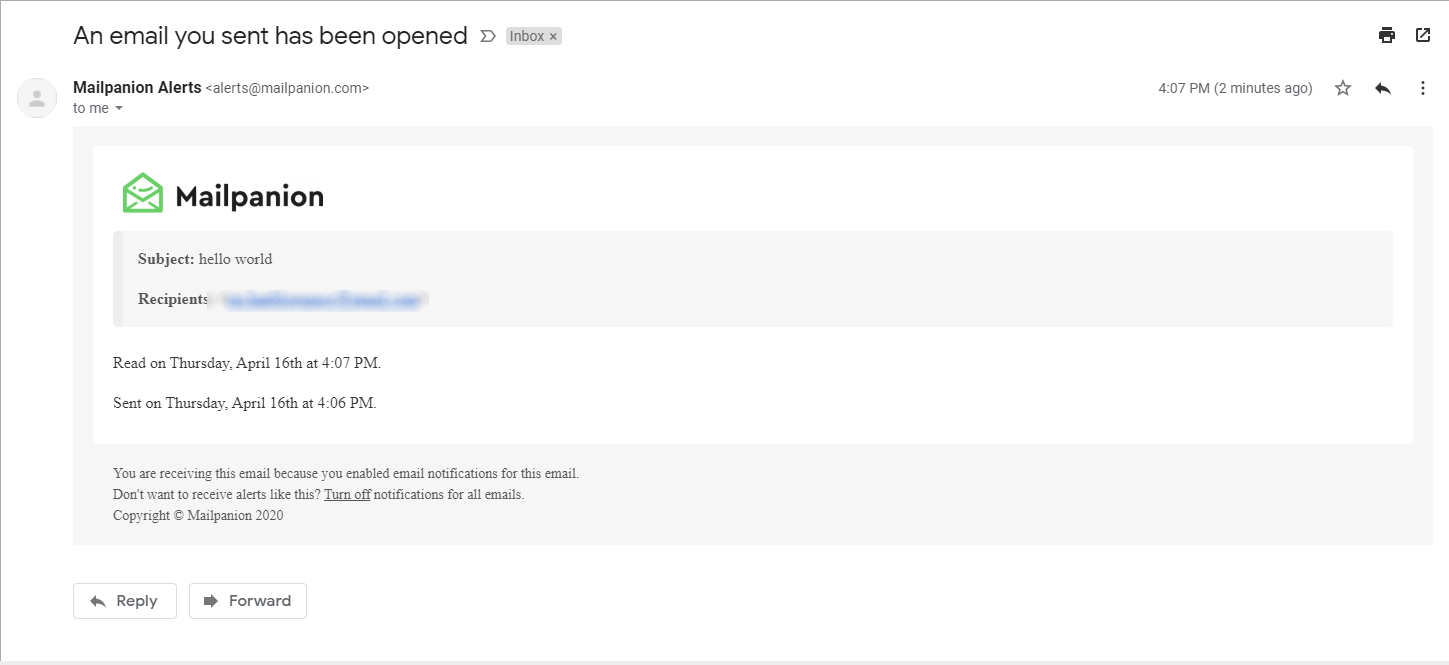This screenshot has height=665, width=1449.
Task: Open email in new window icon
Action: point(1423,36)
